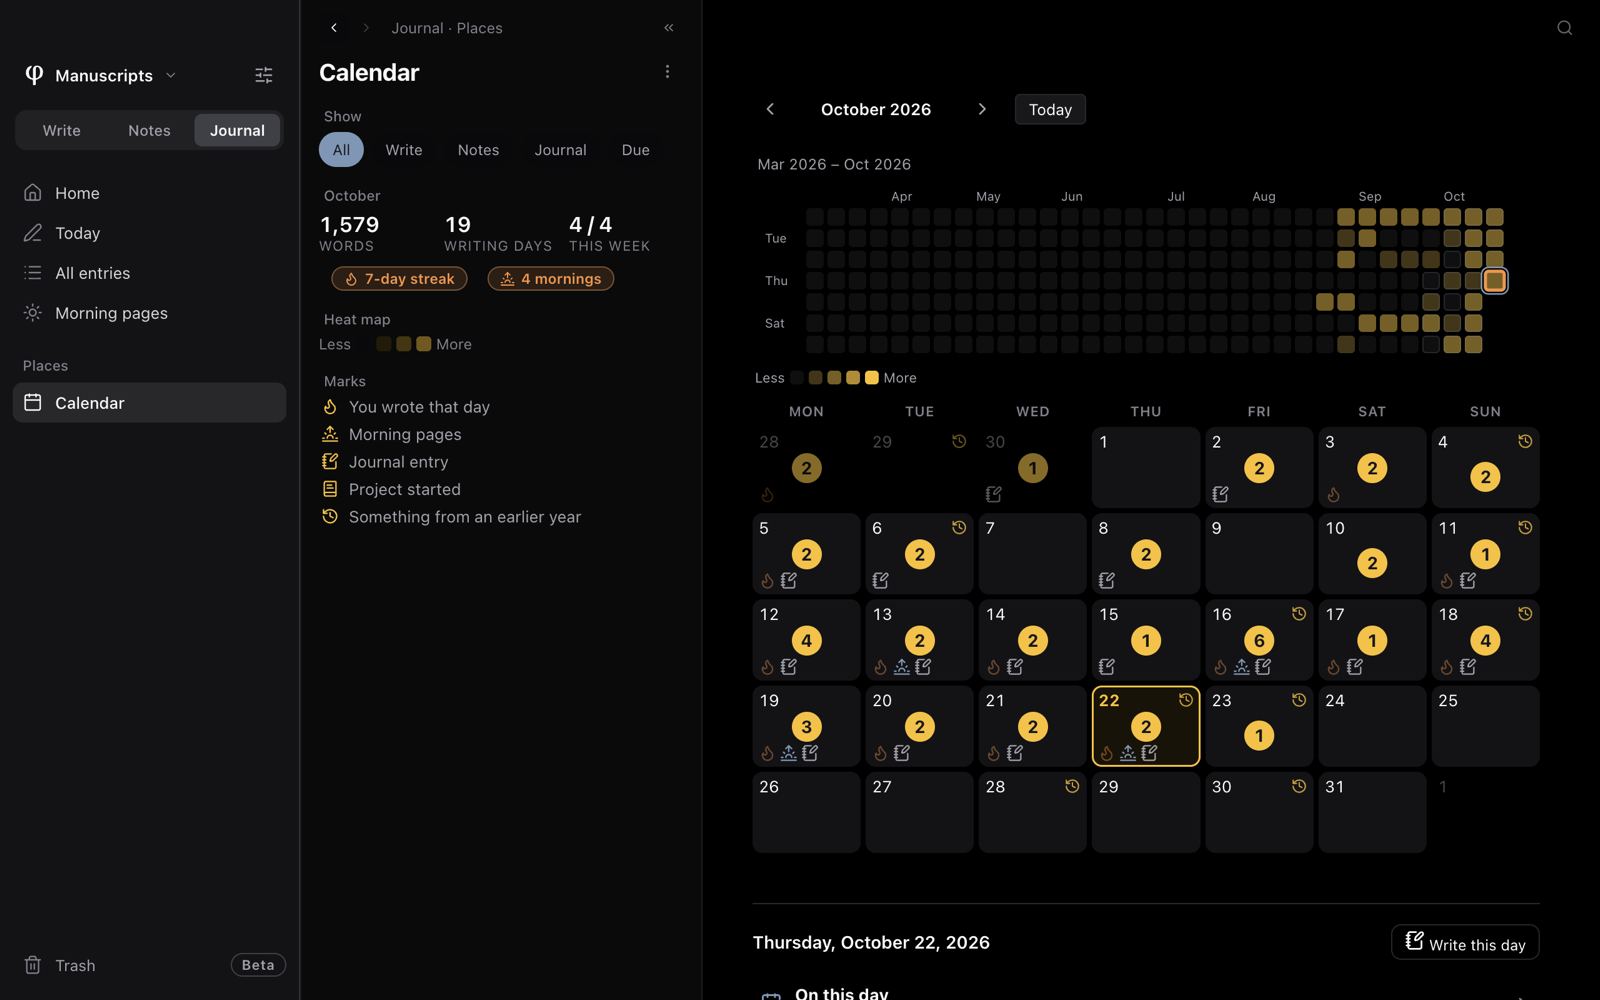The image size is (1600, 1000).
Task: Go forward with the navigation arrow
Action: [x=366, y=28]
